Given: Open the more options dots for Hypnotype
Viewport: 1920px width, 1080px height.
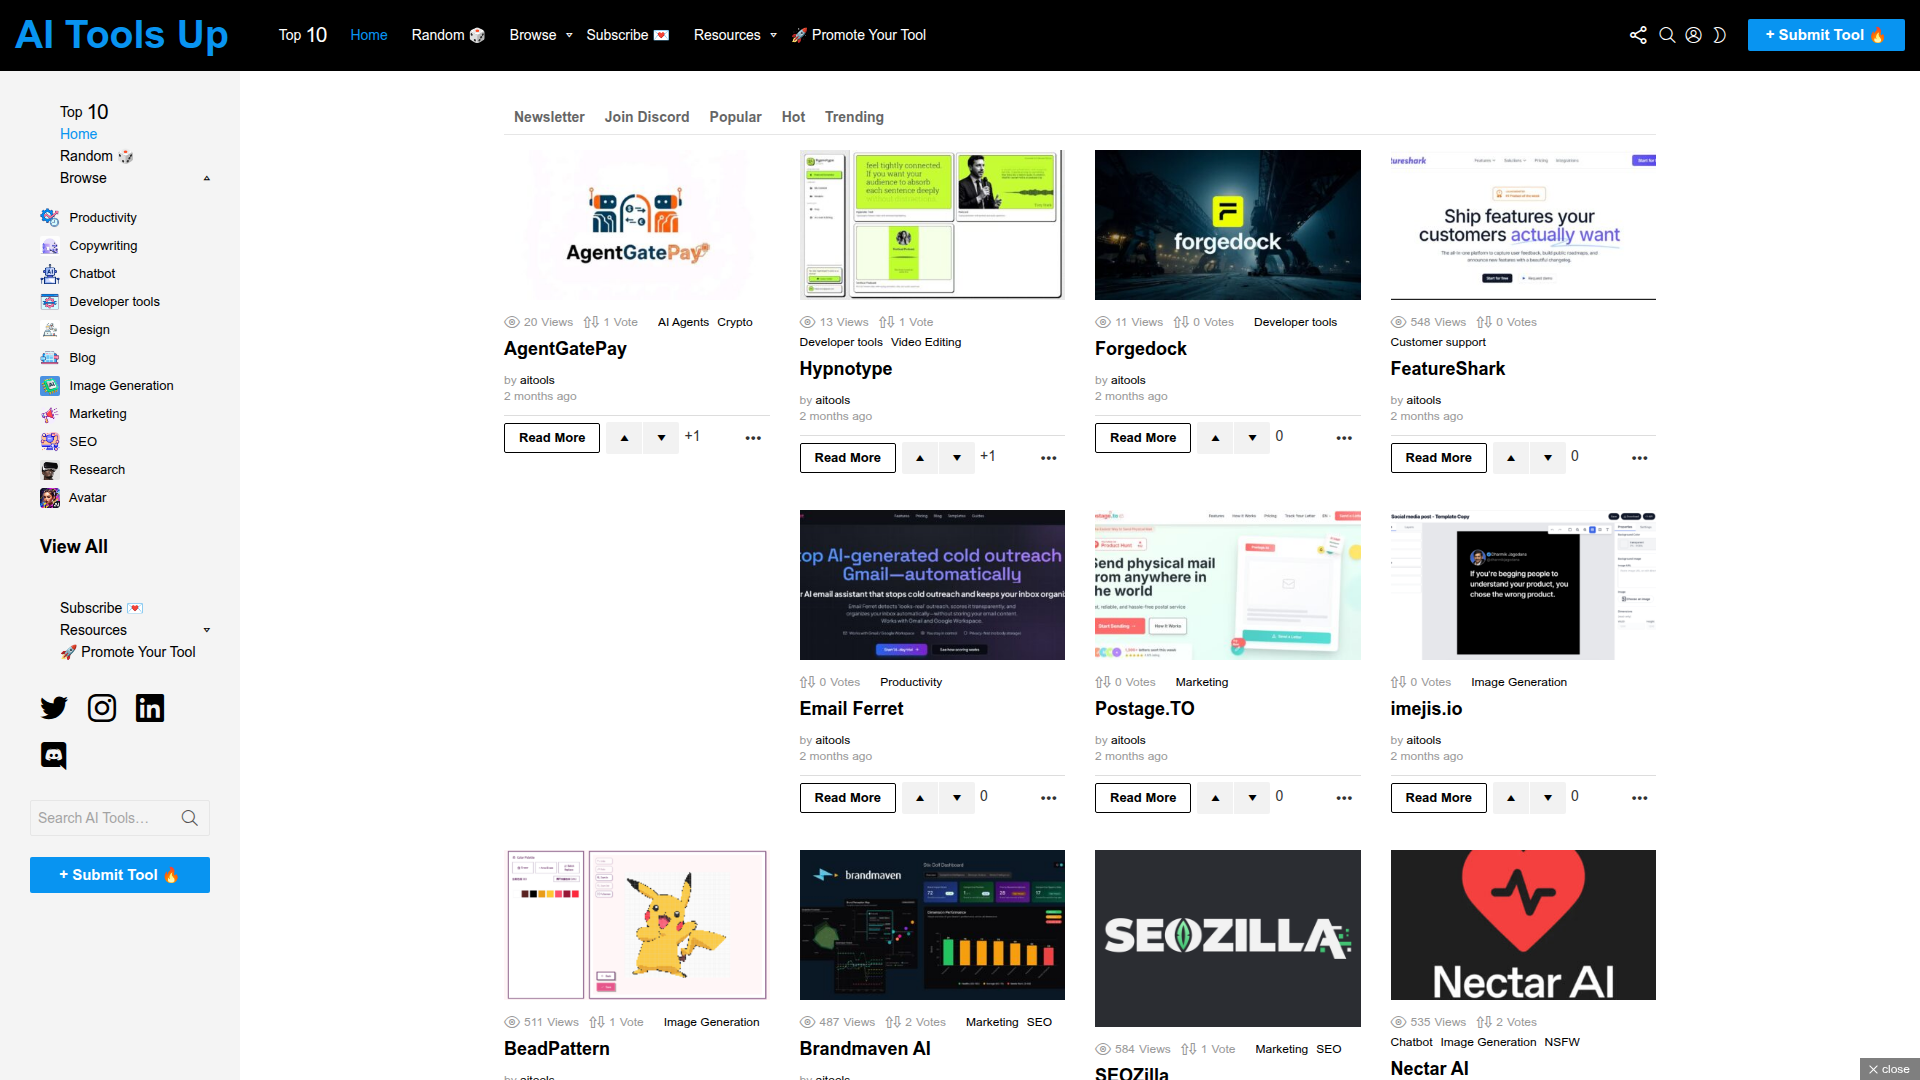Looking at the screenshot, I should click(1048, 458).
